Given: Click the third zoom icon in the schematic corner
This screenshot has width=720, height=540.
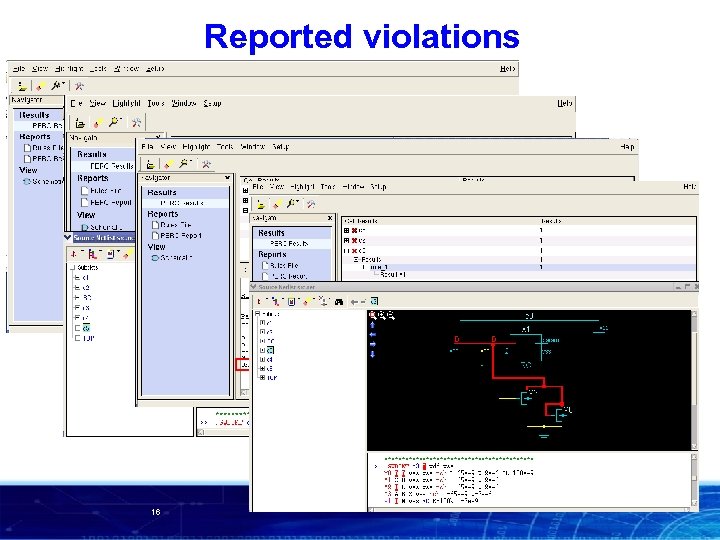Looking at the screenshot, I should tap(391, 315).
